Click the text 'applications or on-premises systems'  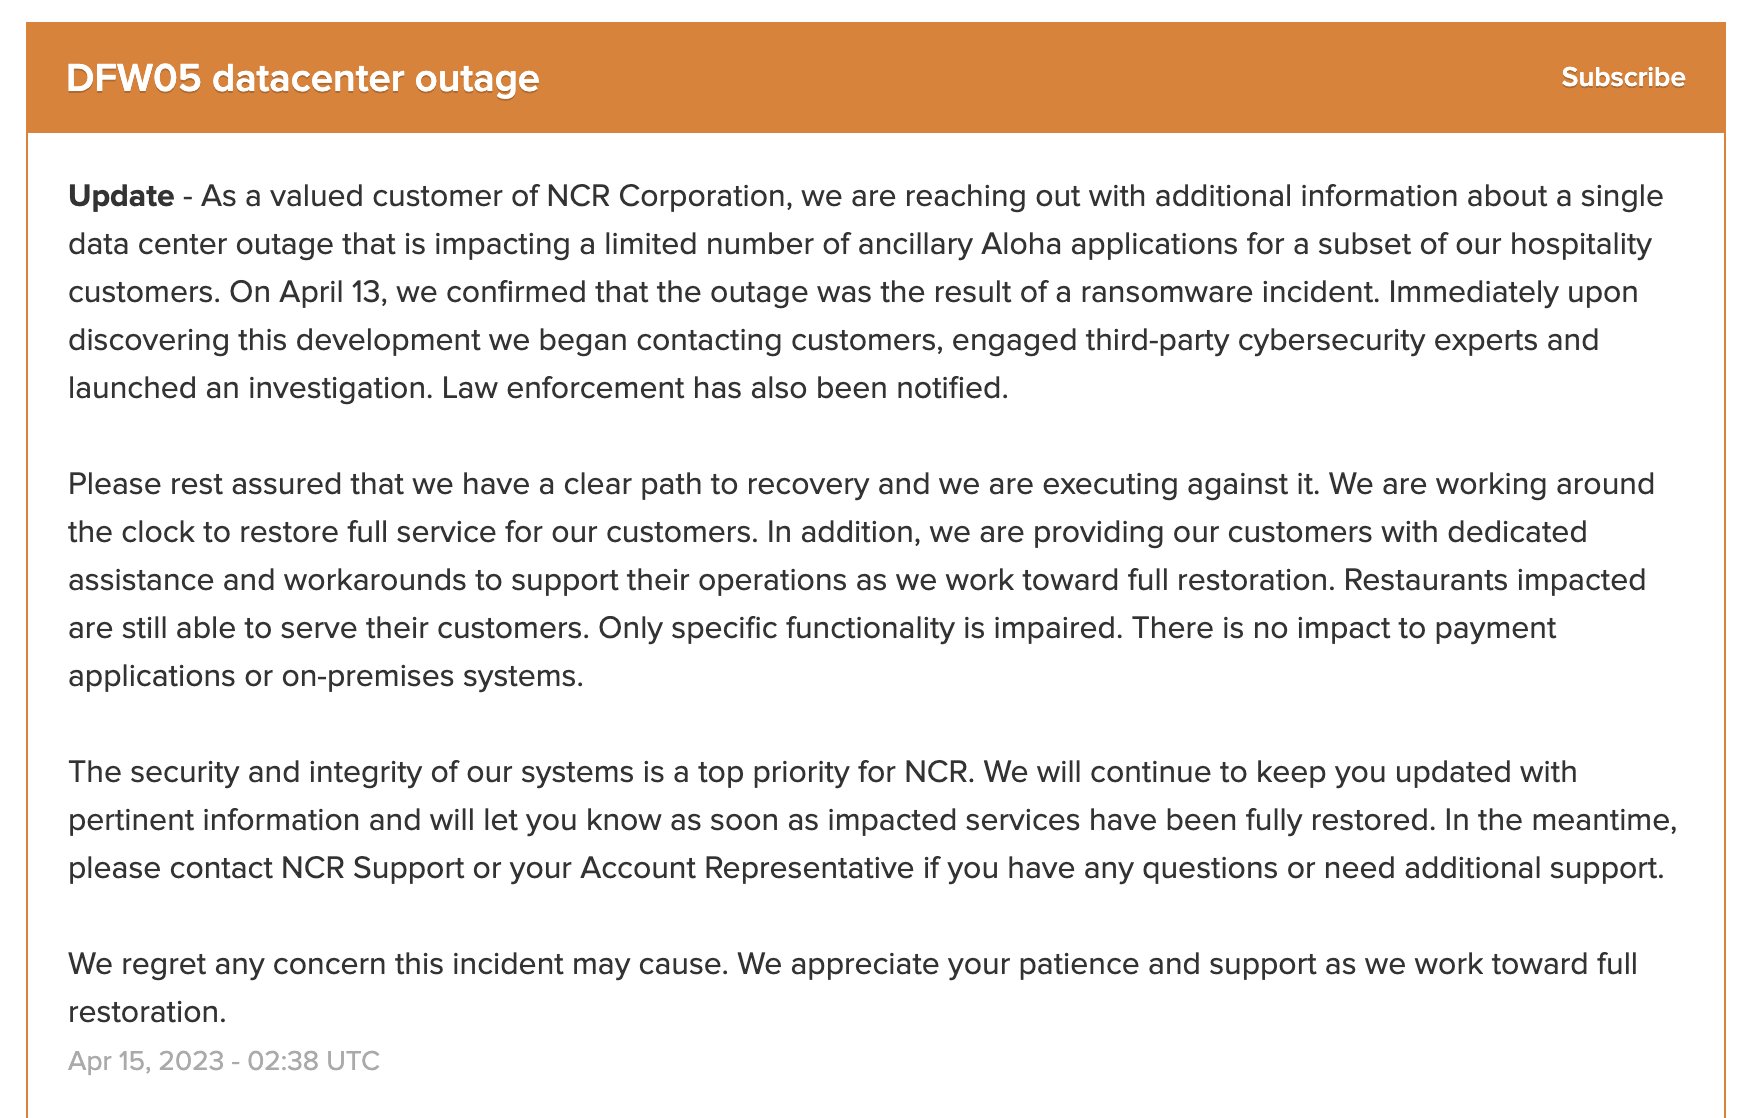(x=324, y=676)
